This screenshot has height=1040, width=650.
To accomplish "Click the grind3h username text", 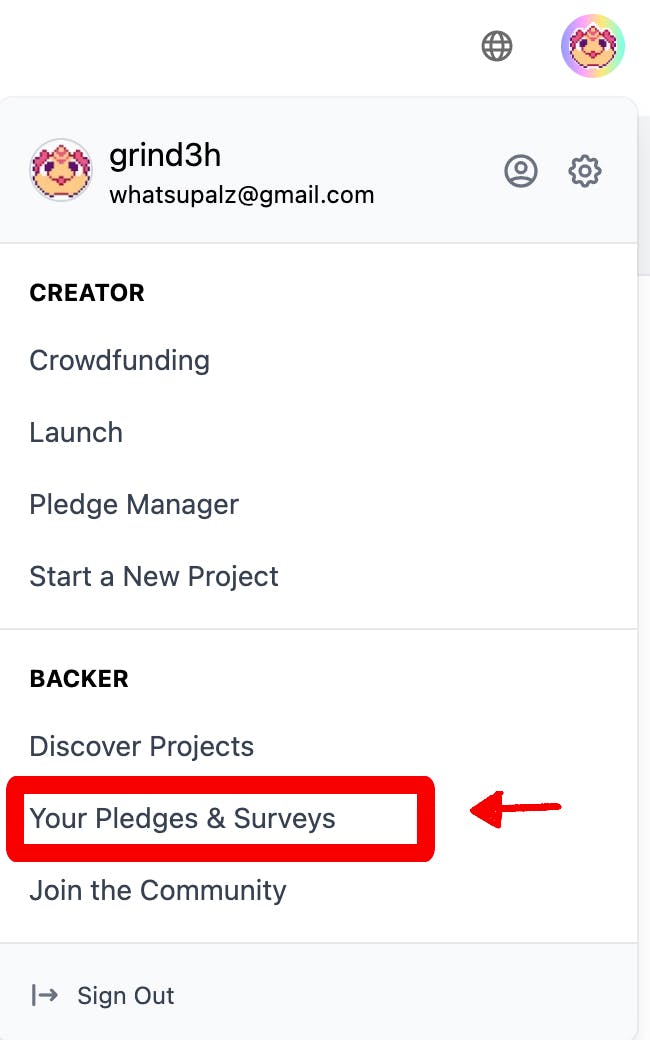I will point(165,156).
